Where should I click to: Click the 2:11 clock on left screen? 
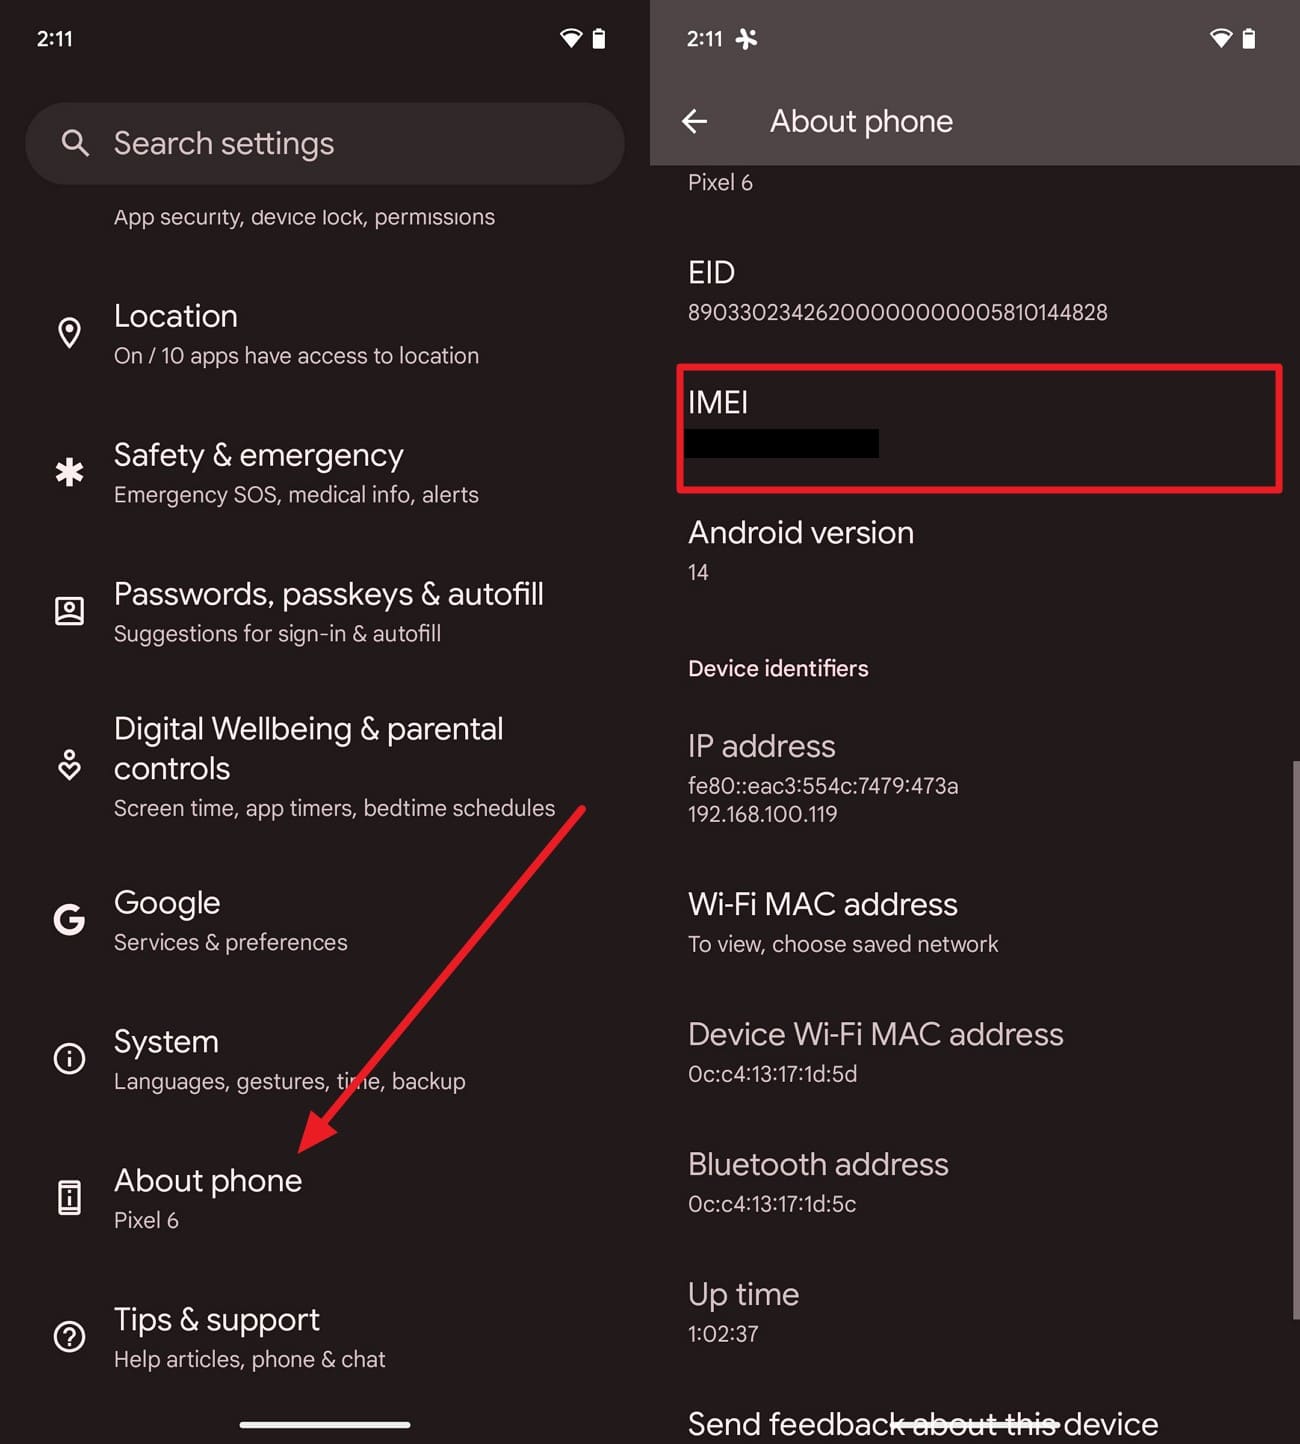pyautogui.click(x=55, y=39)
